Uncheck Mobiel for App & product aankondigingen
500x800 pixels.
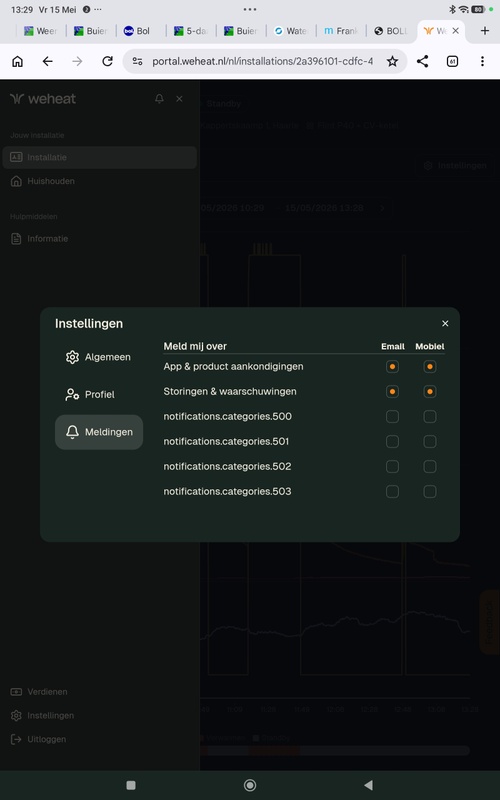coord(430,366)
